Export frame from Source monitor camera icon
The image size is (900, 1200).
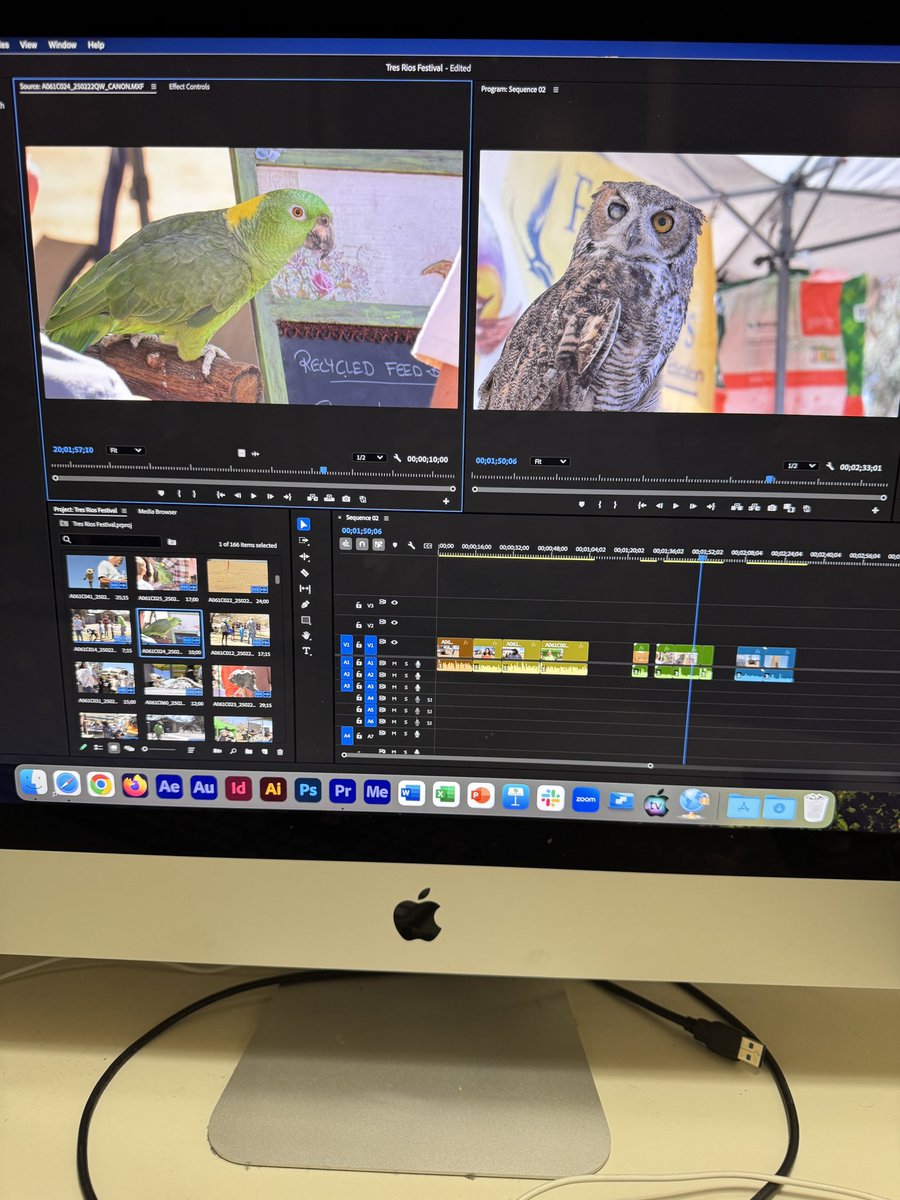tap(346, 498)
